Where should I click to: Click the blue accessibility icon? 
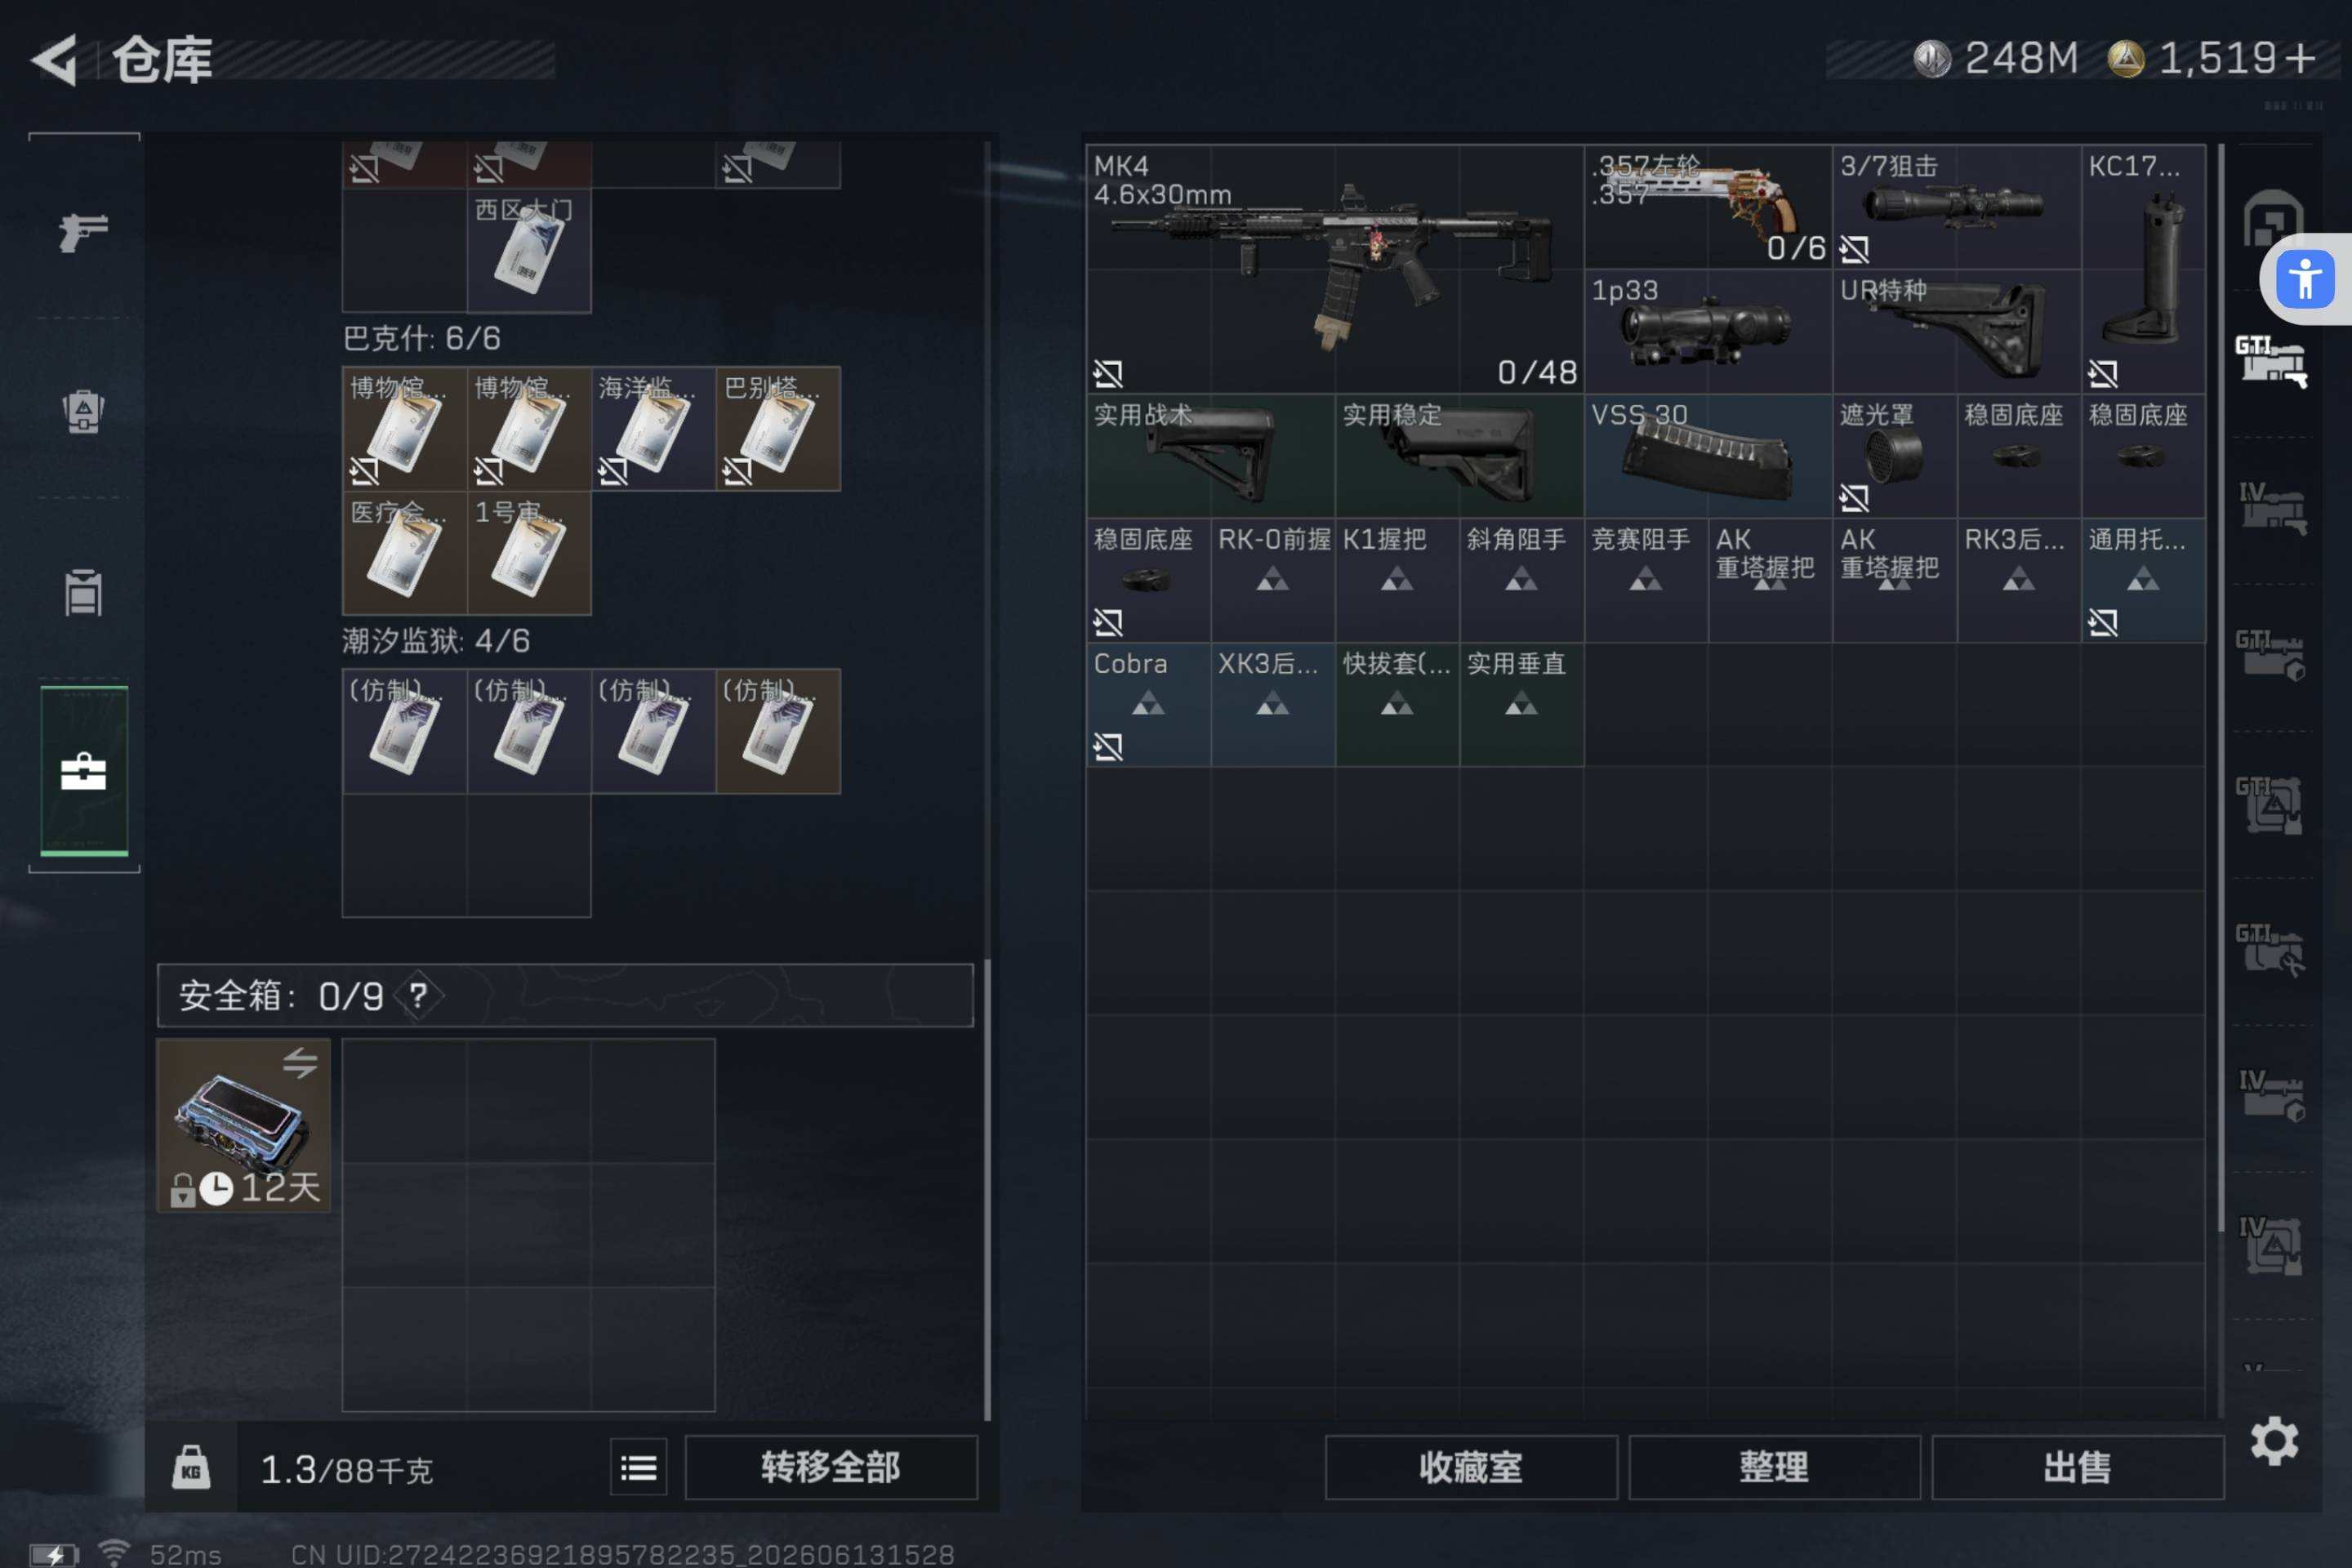(2305, 279)
